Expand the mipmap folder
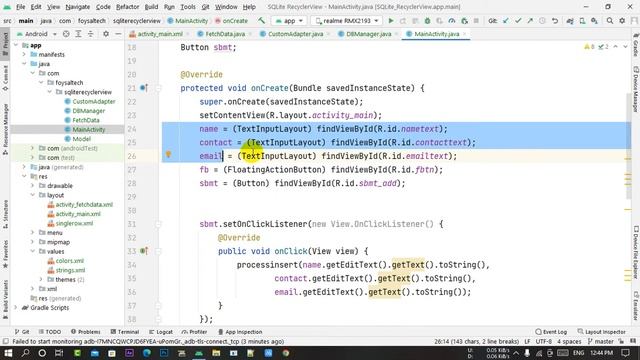 [x=33, y=242]
